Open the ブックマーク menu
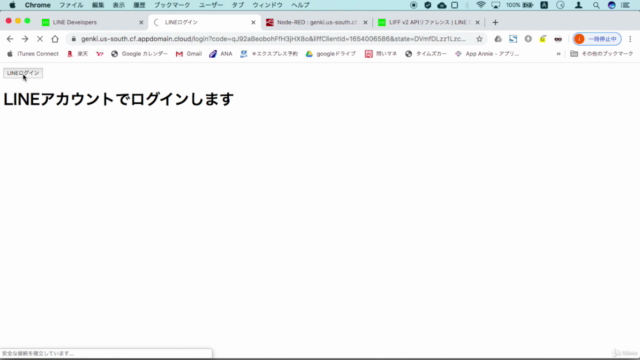This screenshot has height=360, width=640. pos(172,5)
